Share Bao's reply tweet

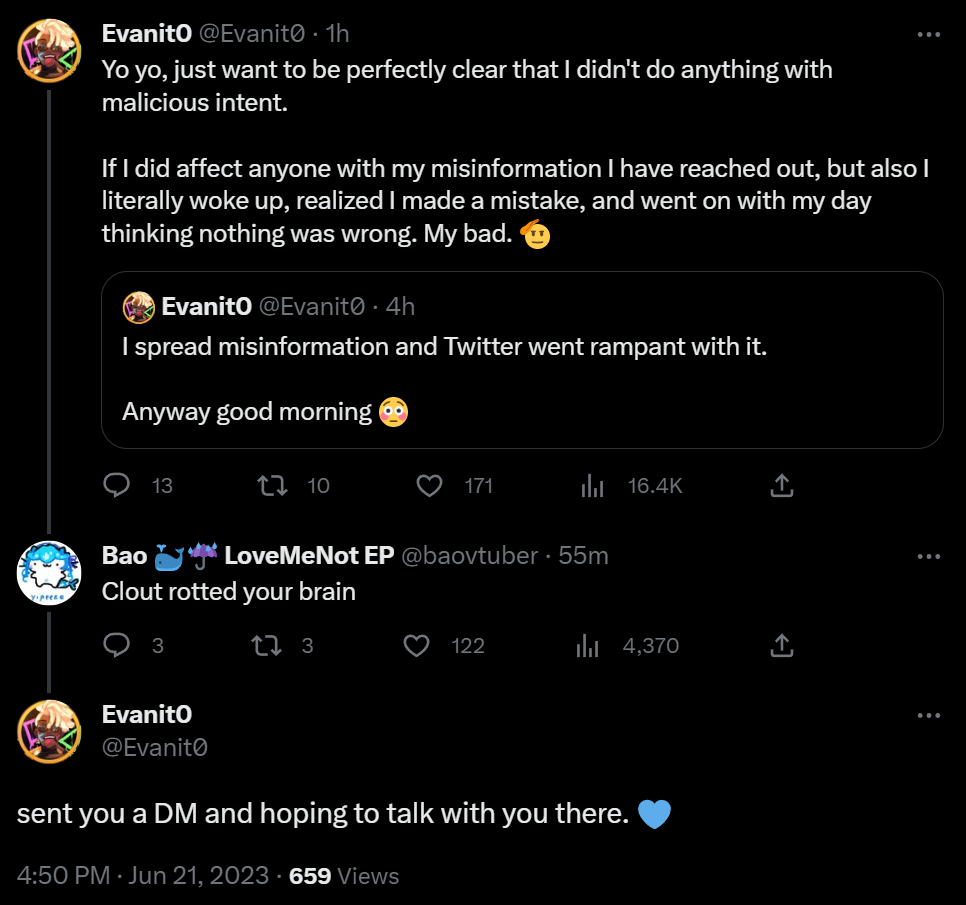coord(782,646)
